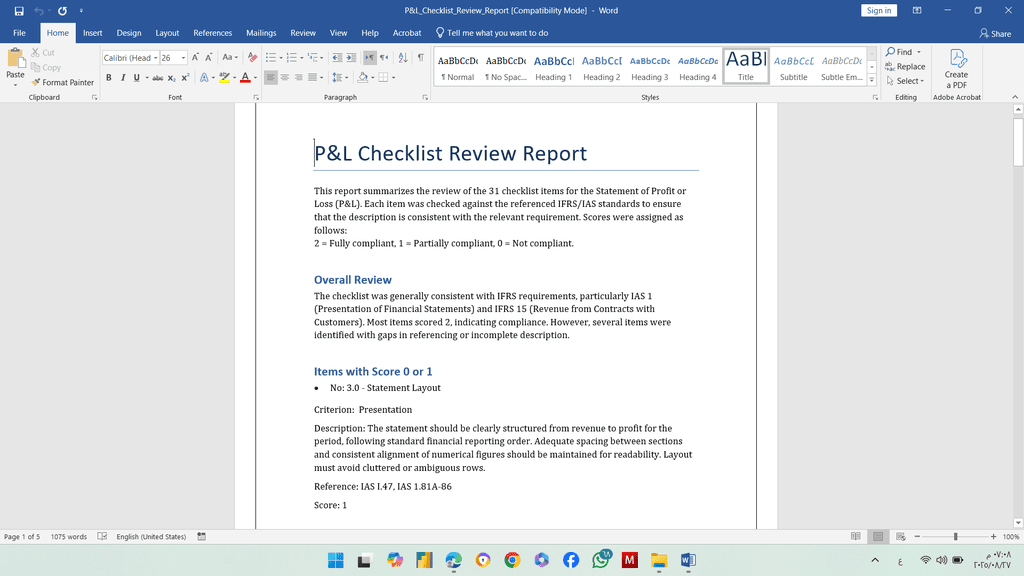Open the font size dropdown
1024x576 pixels.
pos(184,57)
